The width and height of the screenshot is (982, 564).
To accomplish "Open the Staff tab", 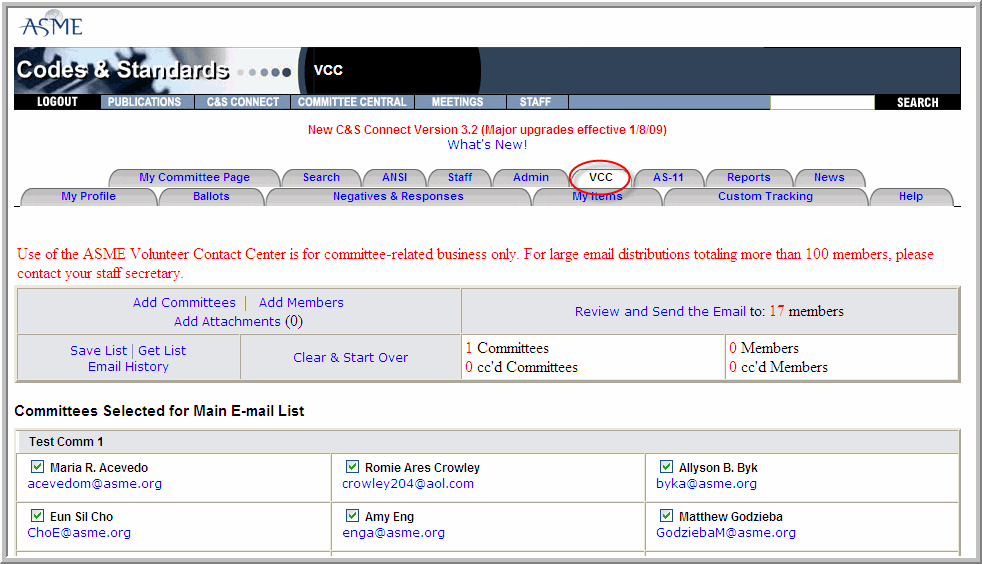I will [460, 178].
